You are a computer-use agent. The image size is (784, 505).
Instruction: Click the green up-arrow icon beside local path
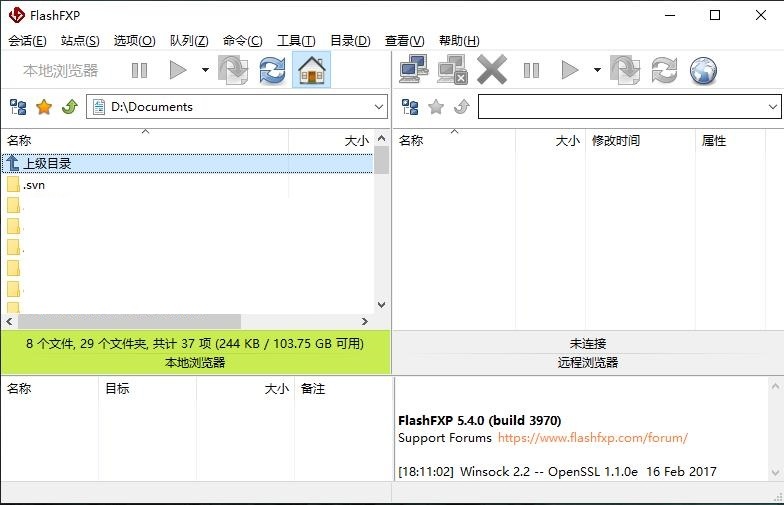tap(69, 107)
